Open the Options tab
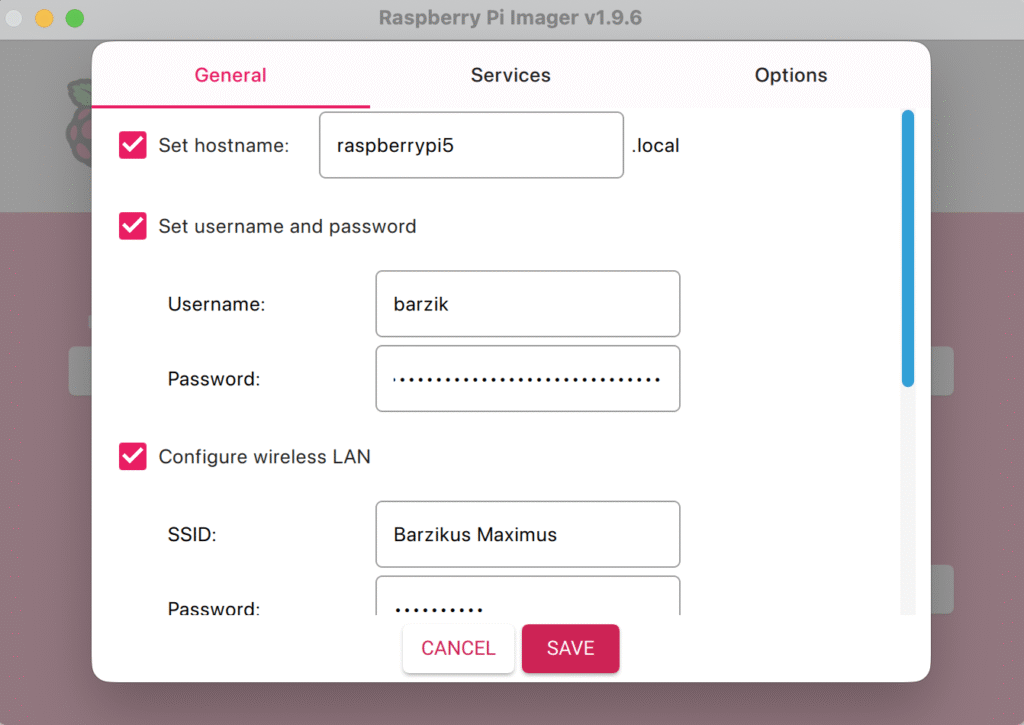The height and width of the screenshot is (725, 1024). point(790,75)
